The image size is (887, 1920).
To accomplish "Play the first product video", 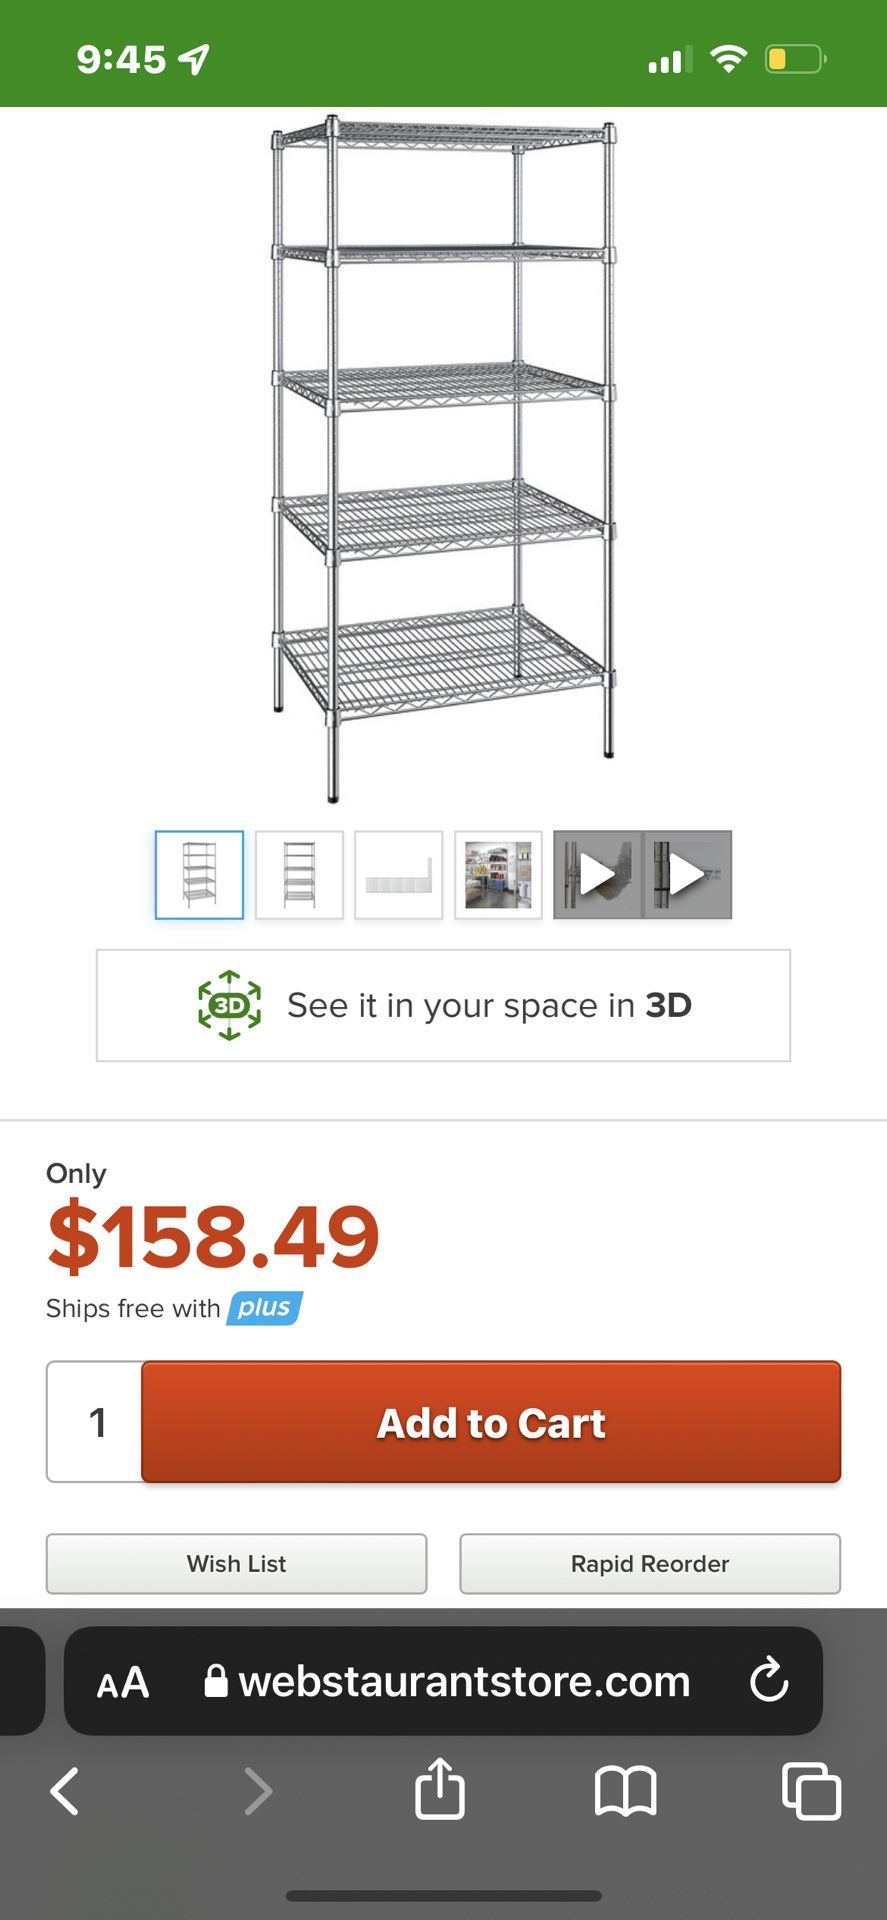I will pos(598,875).
